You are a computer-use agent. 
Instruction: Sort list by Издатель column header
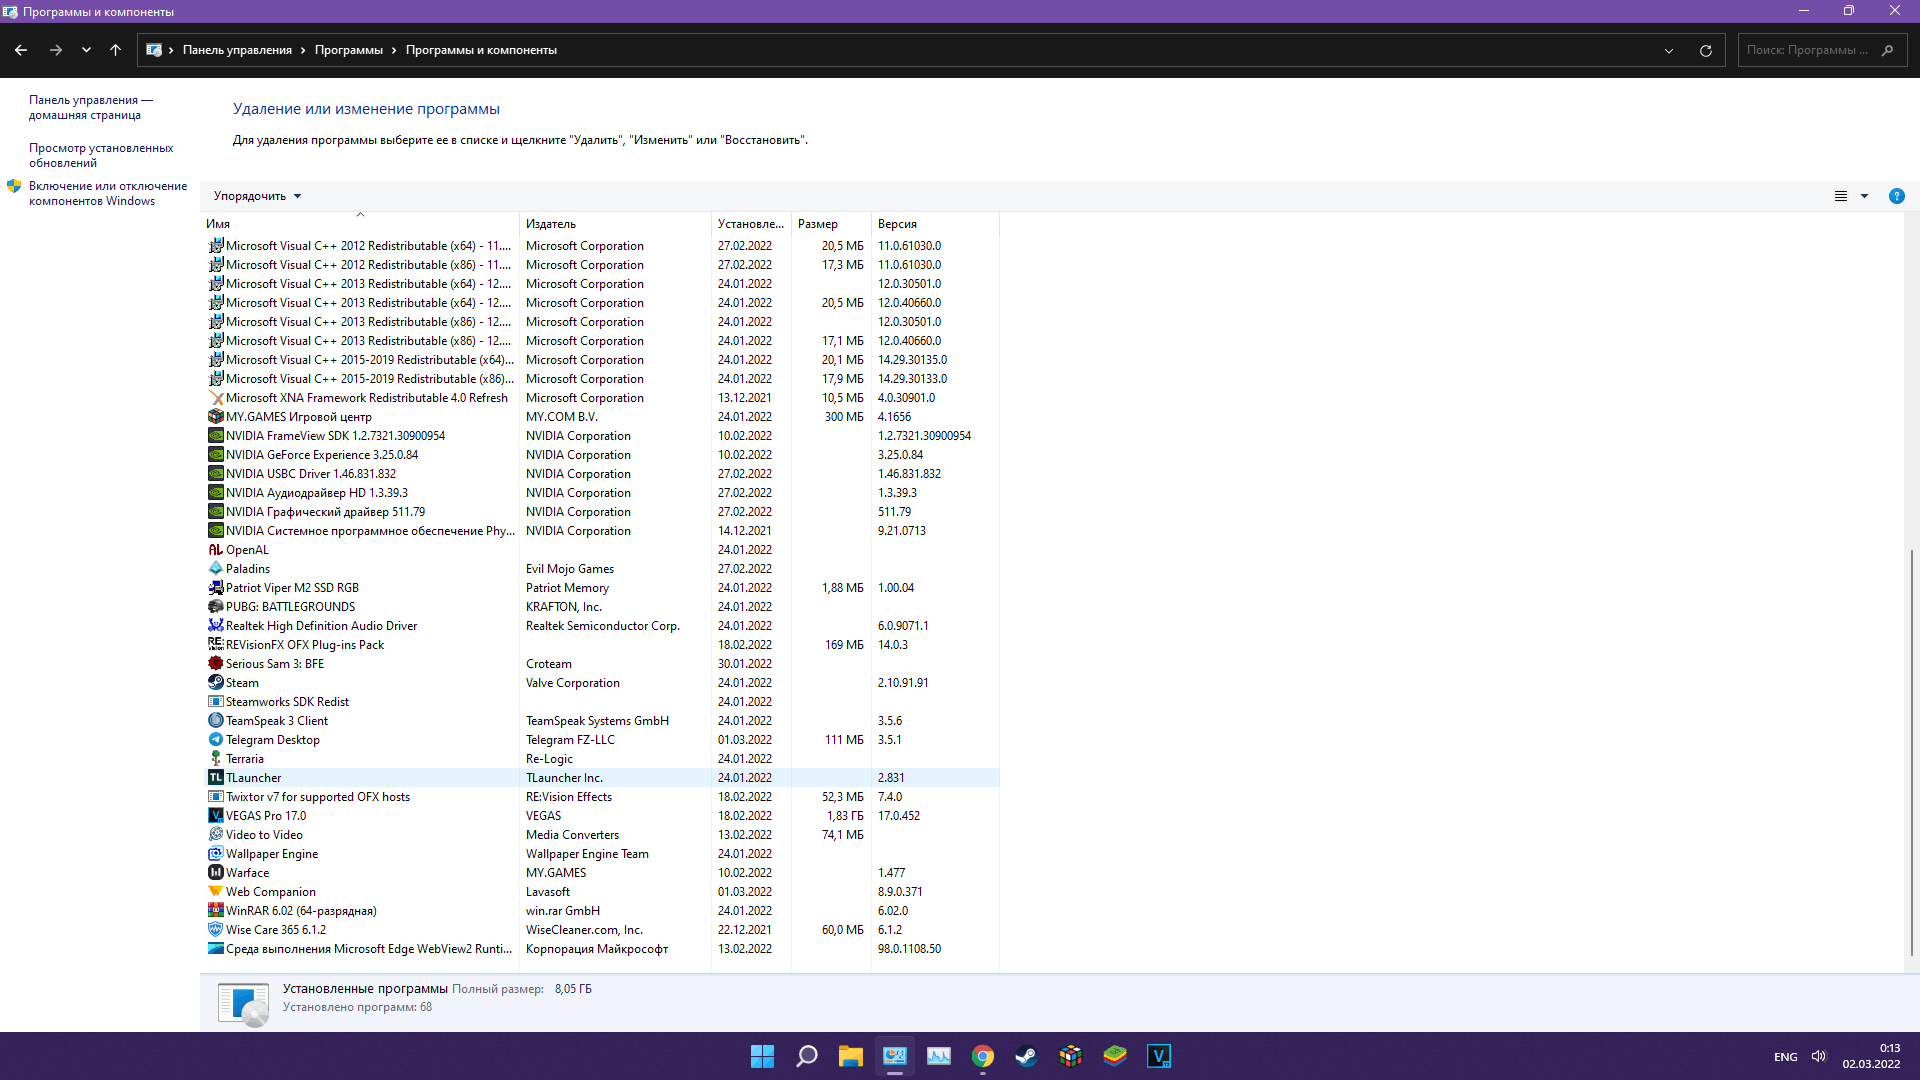(615, 224)
